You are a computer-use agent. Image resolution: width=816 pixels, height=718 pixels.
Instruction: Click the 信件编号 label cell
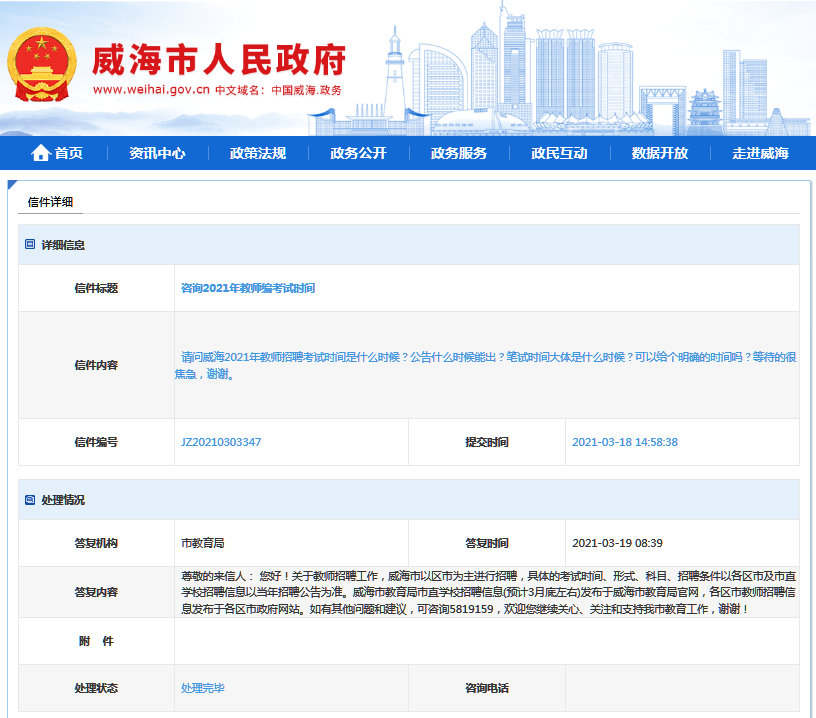[96, 442]
